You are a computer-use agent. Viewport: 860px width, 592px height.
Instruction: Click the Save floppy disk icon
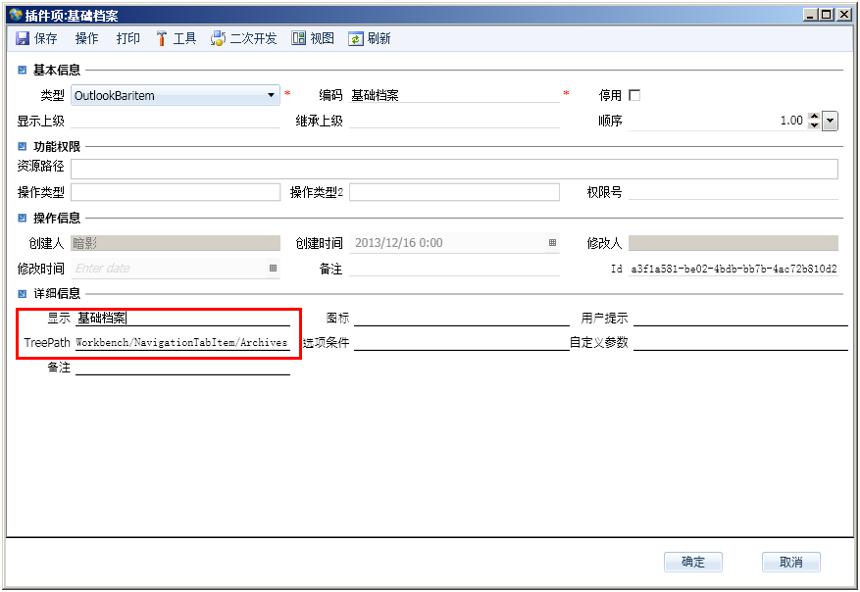[22, 38]
